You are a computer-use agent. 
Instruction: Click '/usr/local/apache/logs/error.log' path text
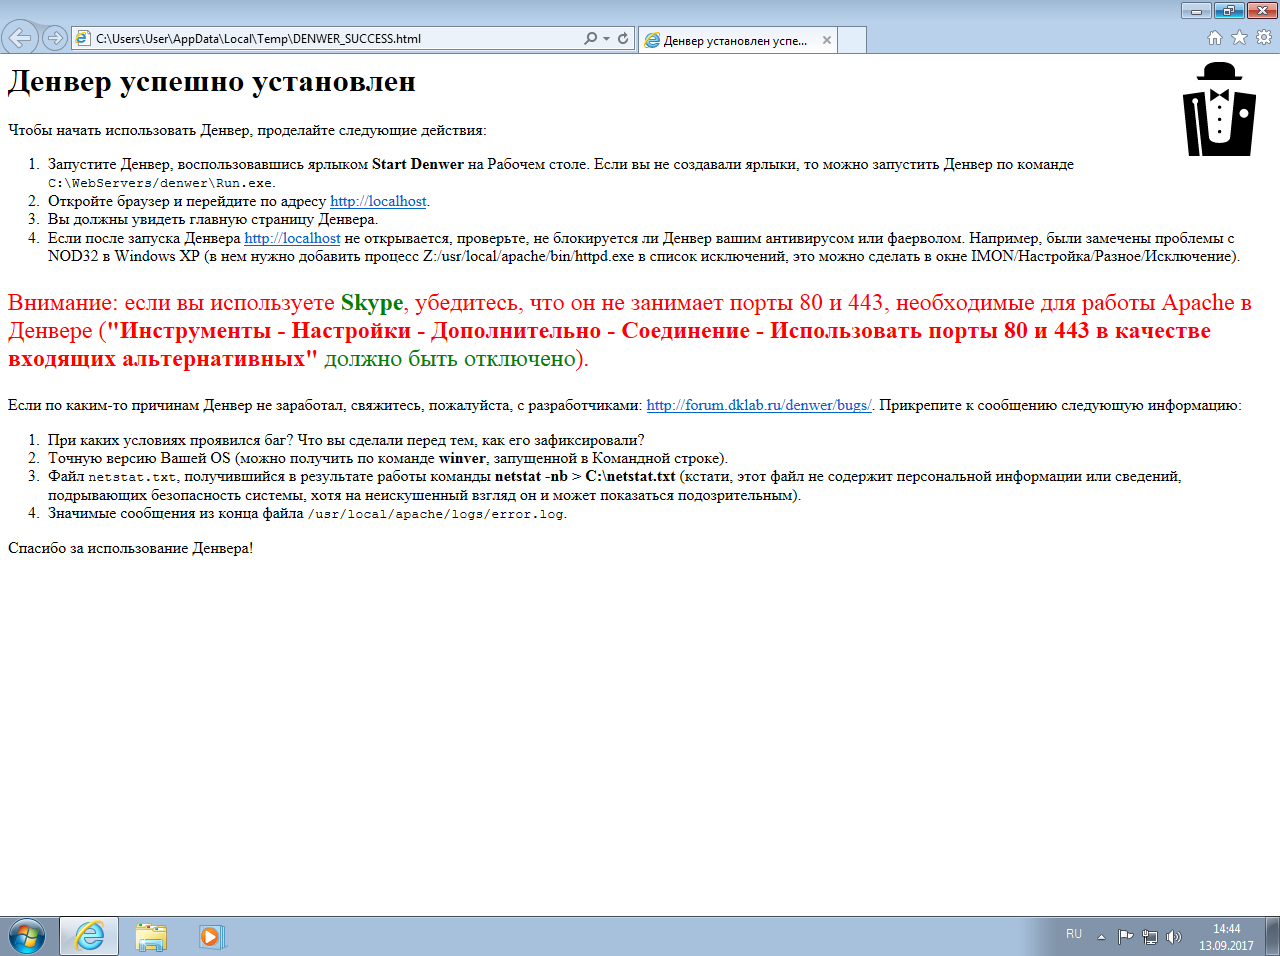point(436,514)
